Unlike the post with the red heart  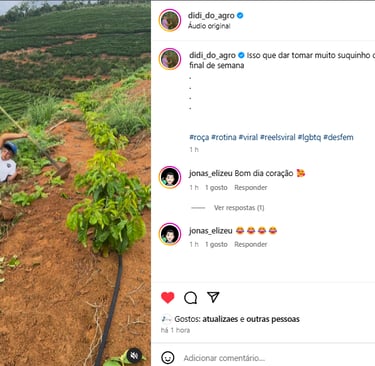(168, 297)
